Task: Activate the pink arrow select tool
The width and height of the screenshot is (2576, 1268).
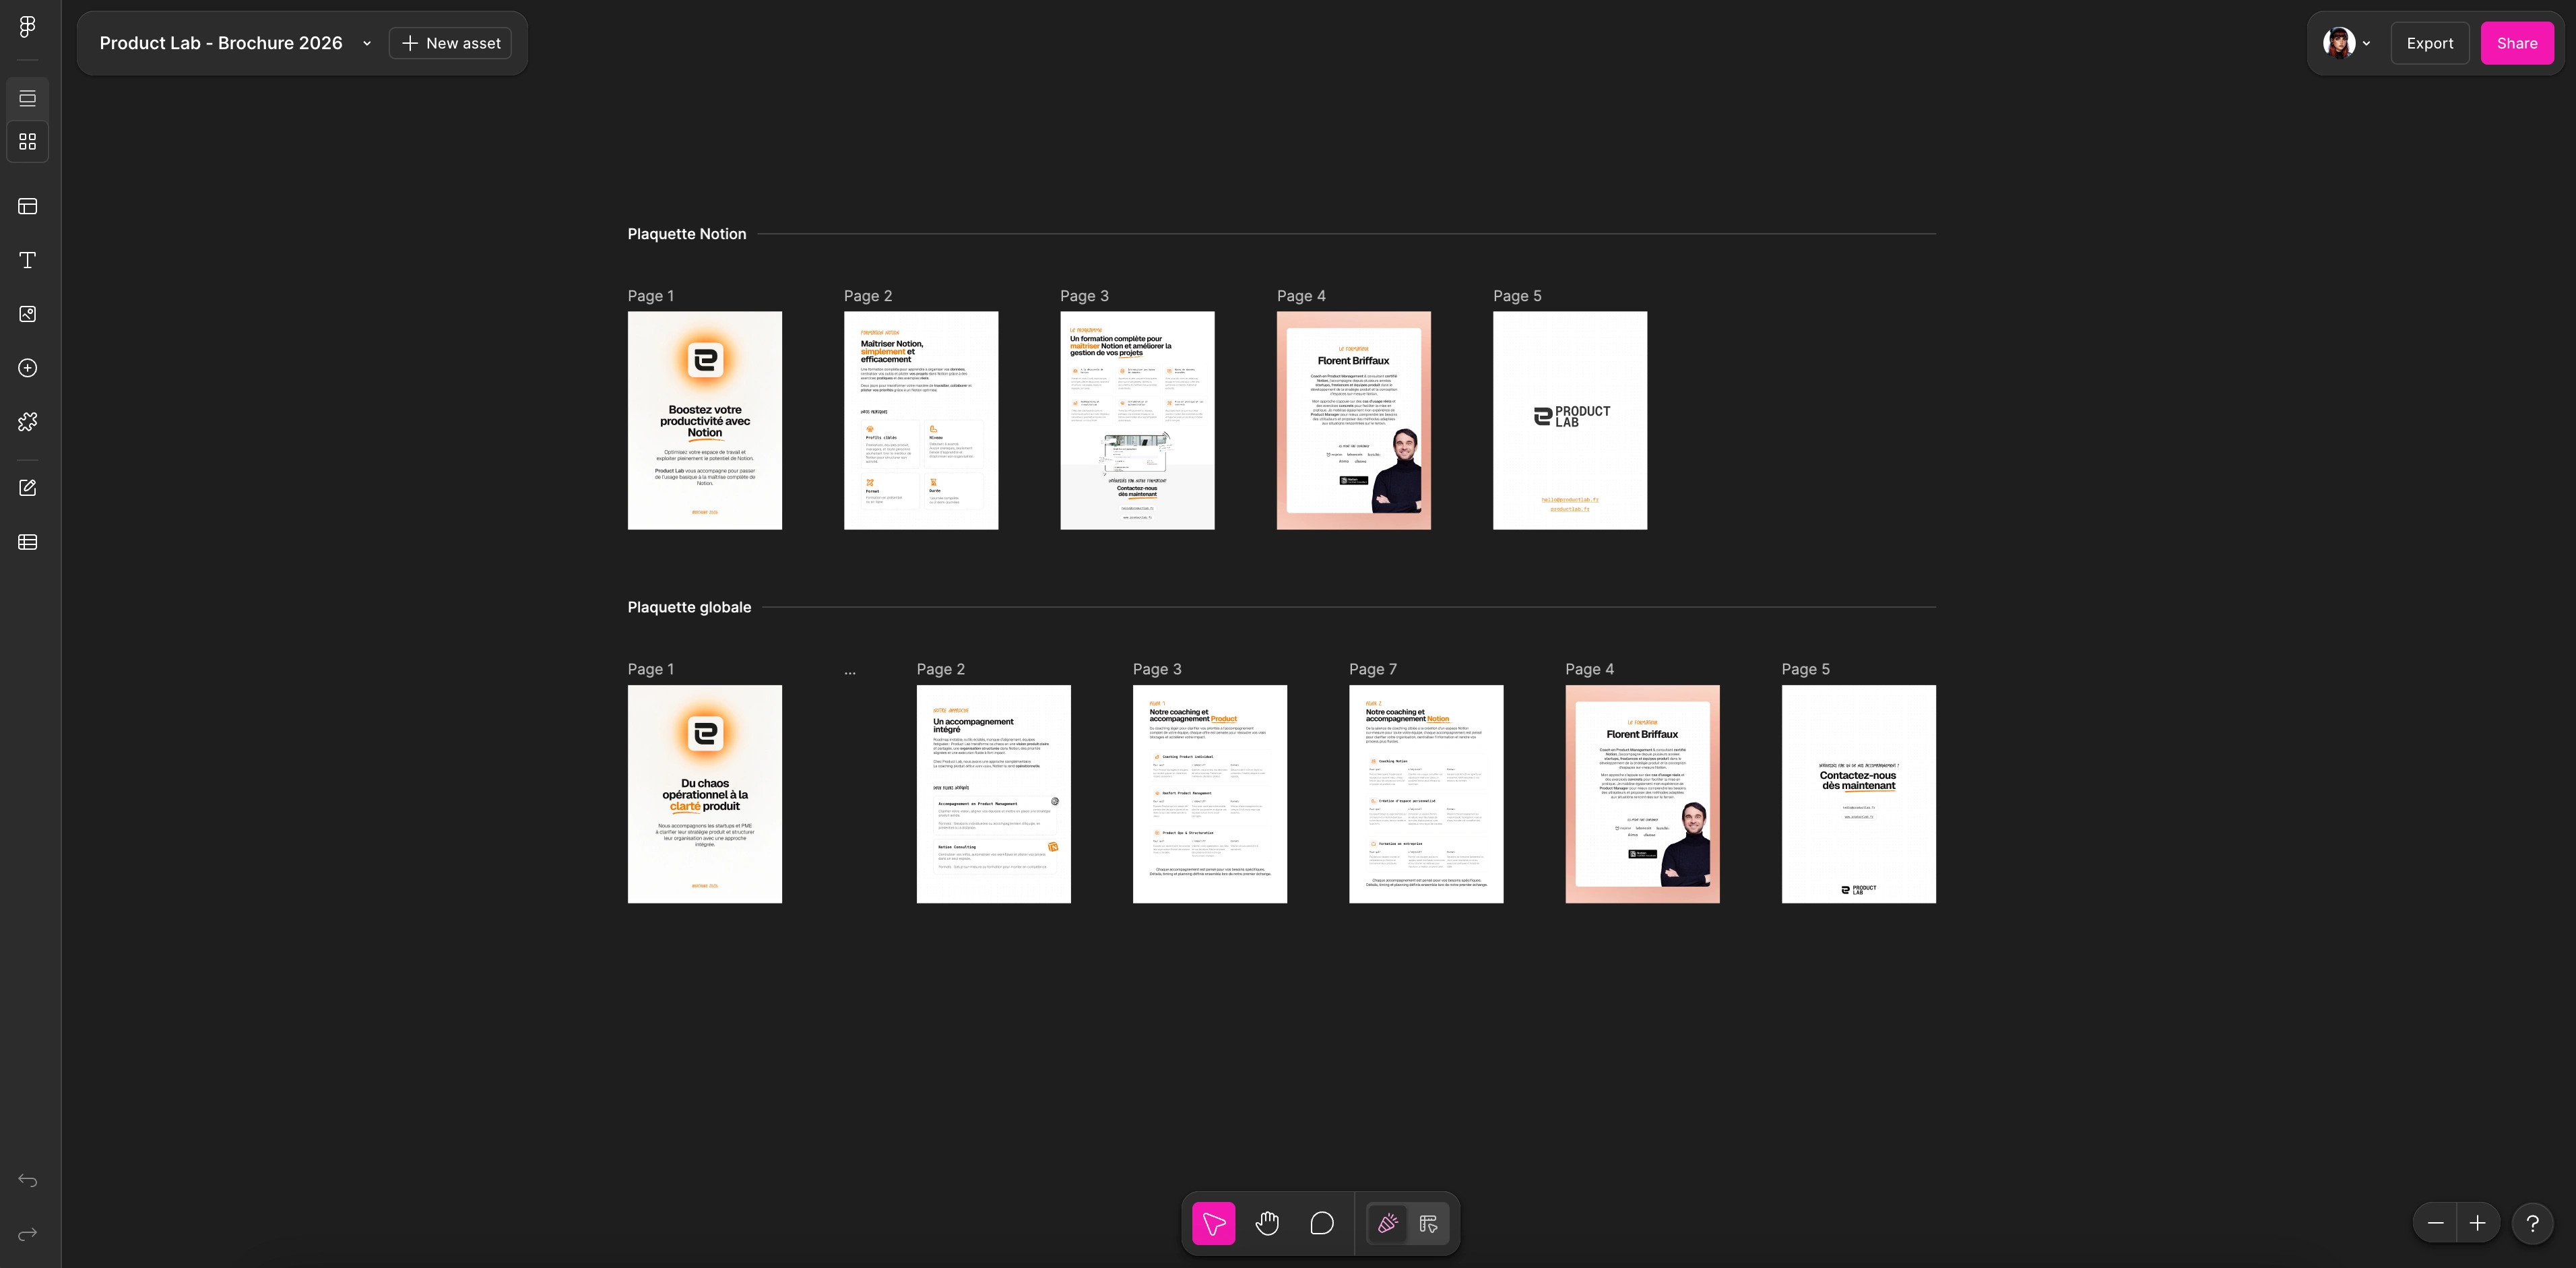Action: coord(1213,1223)
